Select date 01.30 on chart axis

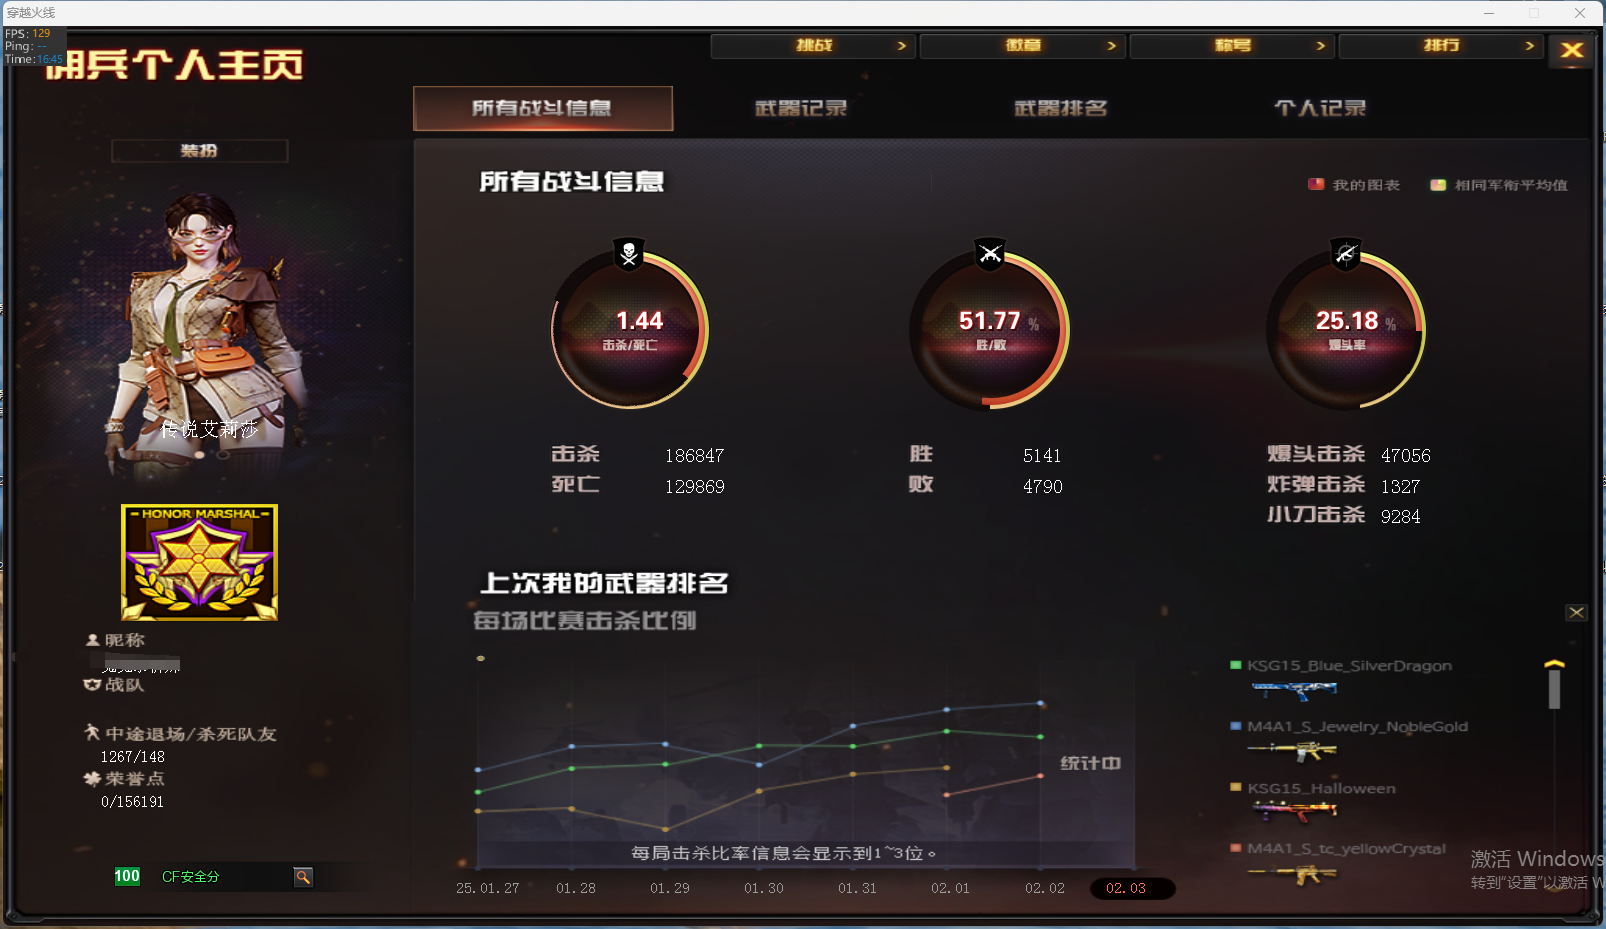tap(764, 888)
